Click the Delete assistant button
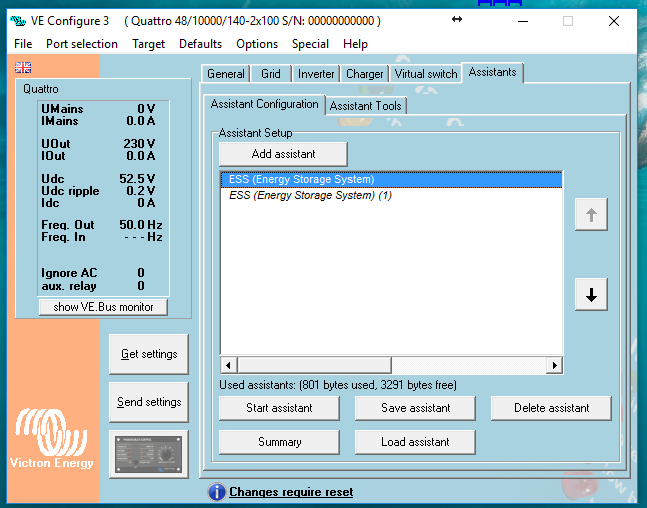Screen dimensions: 647x508 pyautogui.click(x=551, y=408)
